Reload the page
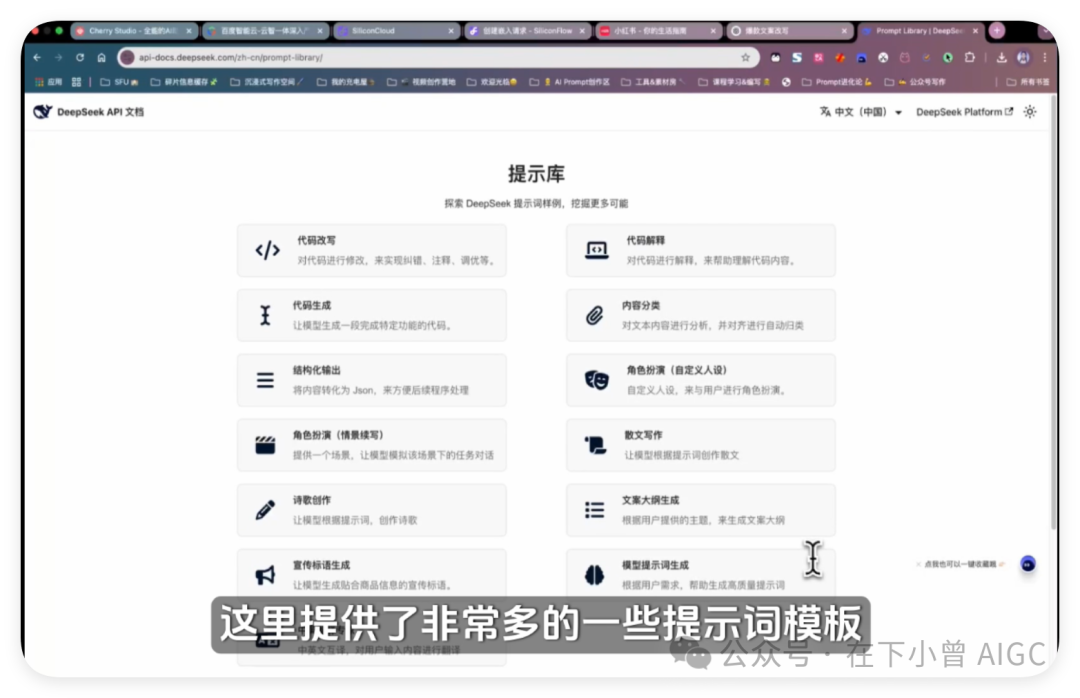Screen dimensions: 1080x698 (80, 58)
